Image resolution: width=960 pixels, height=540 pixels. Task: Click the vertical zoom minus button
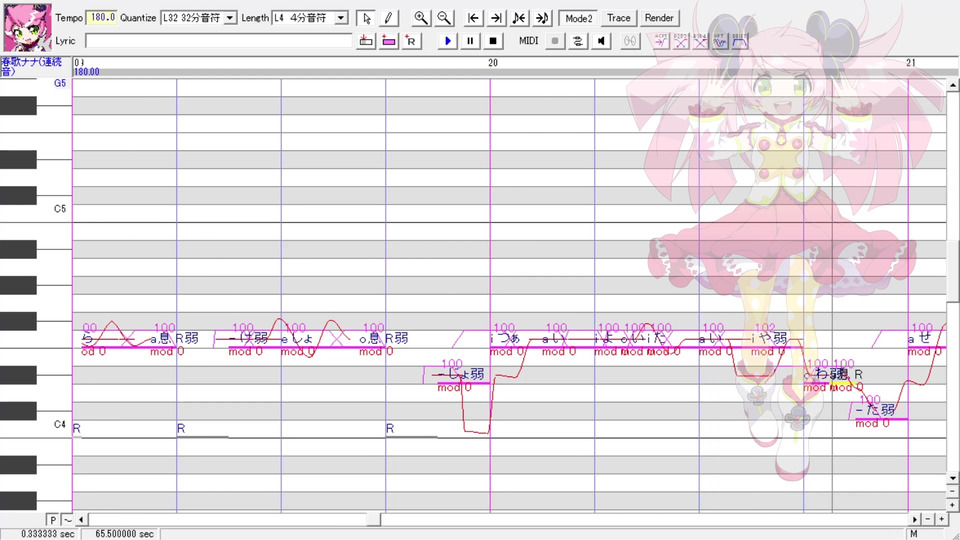click(952, 491)
